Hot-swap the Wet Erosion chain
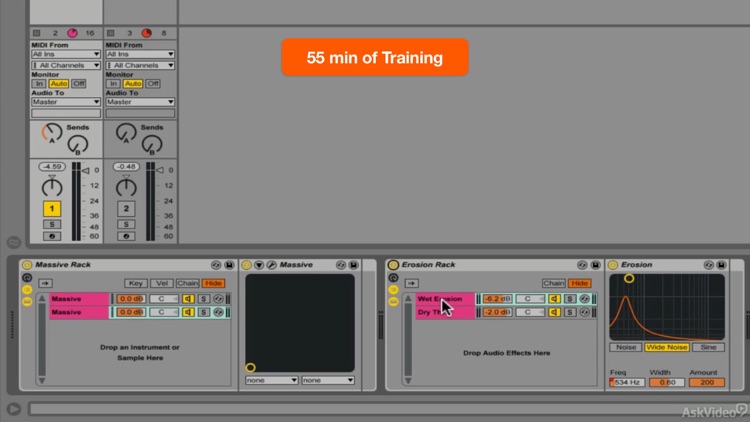Viewport: 750px width, 422px height. tap(585, 299)
